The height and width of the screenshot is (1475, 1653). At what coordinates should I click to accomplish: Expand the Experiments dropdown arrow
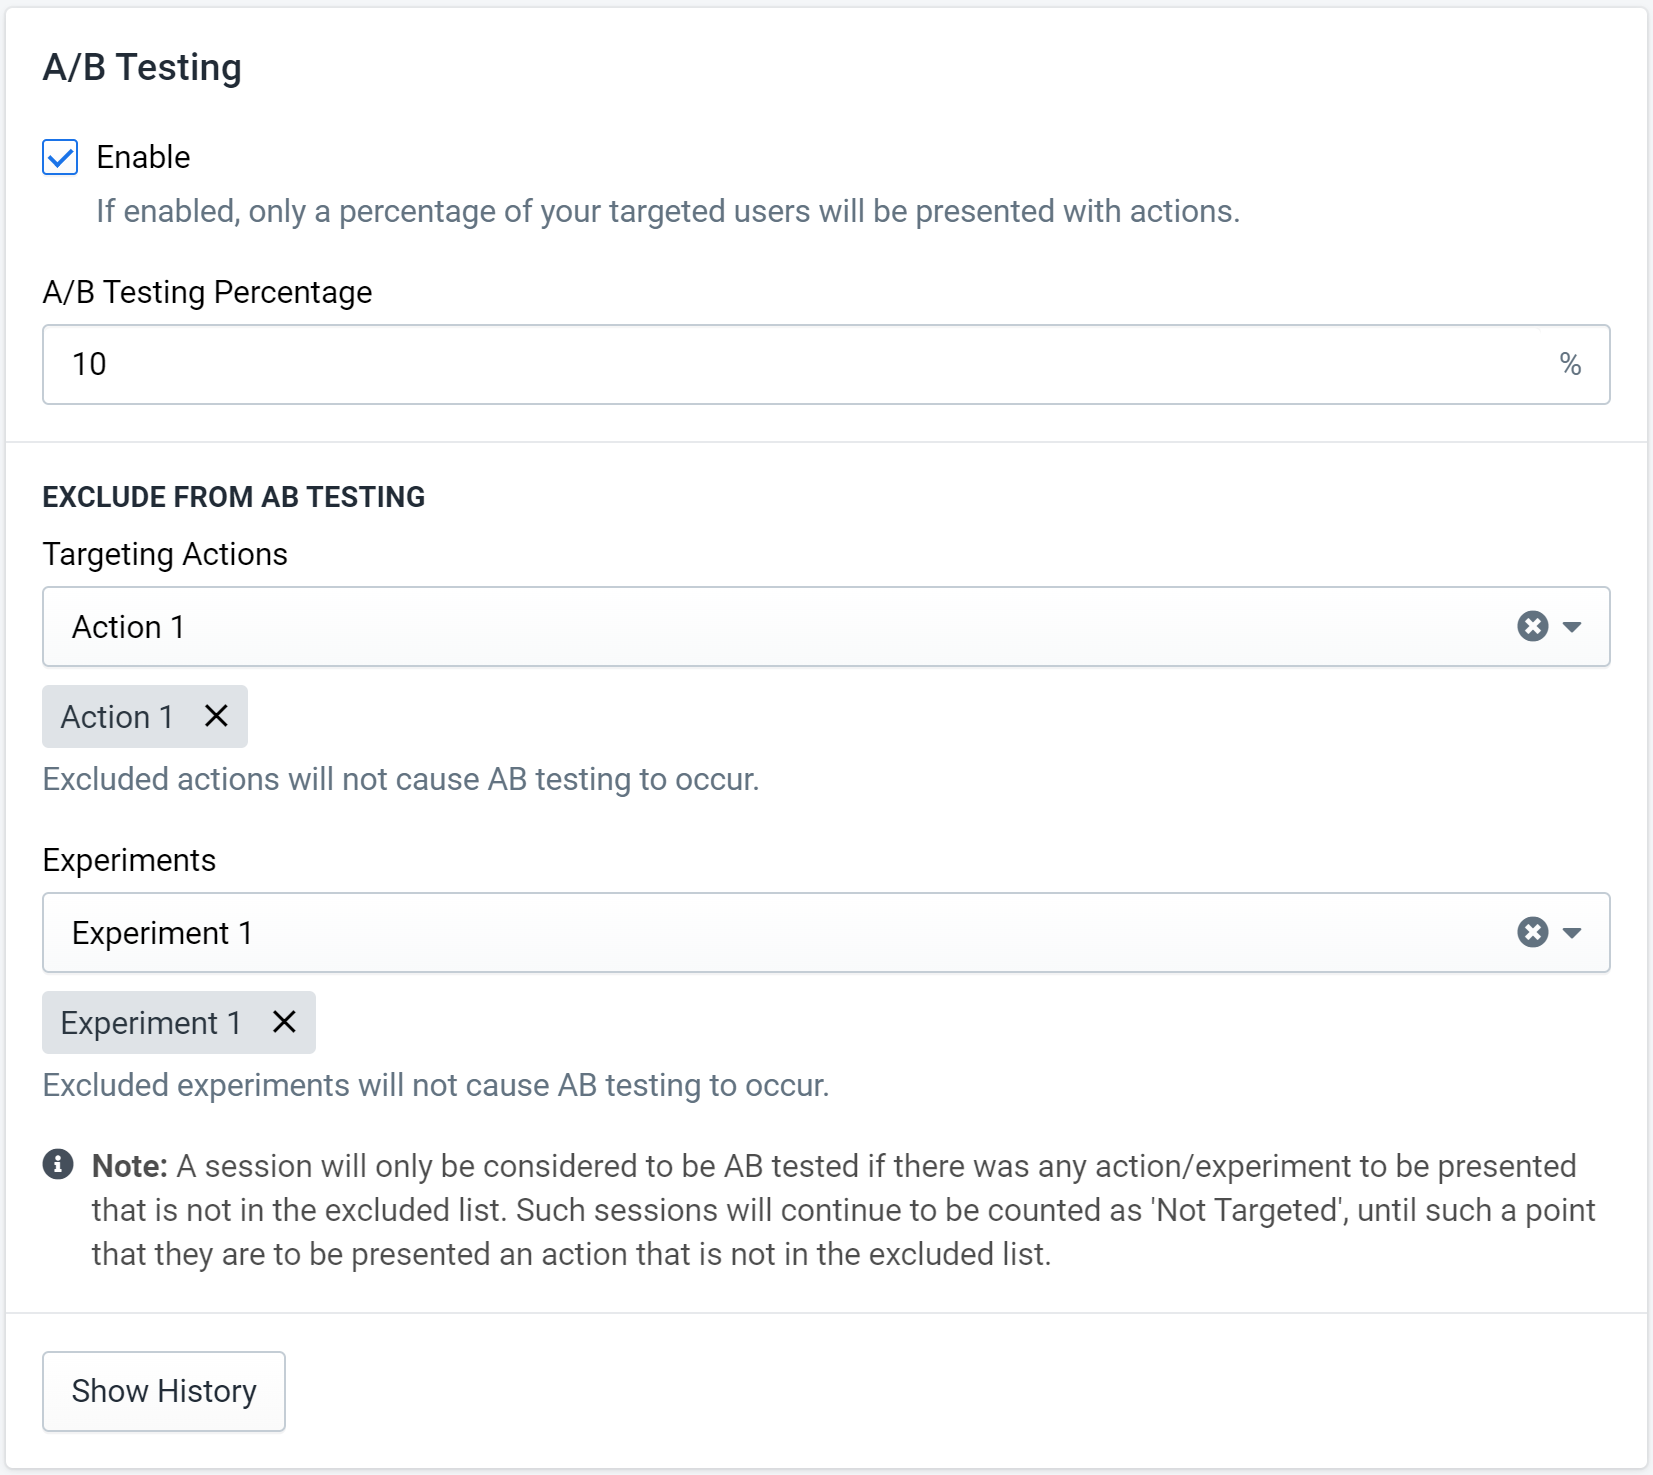[1572, 933]
